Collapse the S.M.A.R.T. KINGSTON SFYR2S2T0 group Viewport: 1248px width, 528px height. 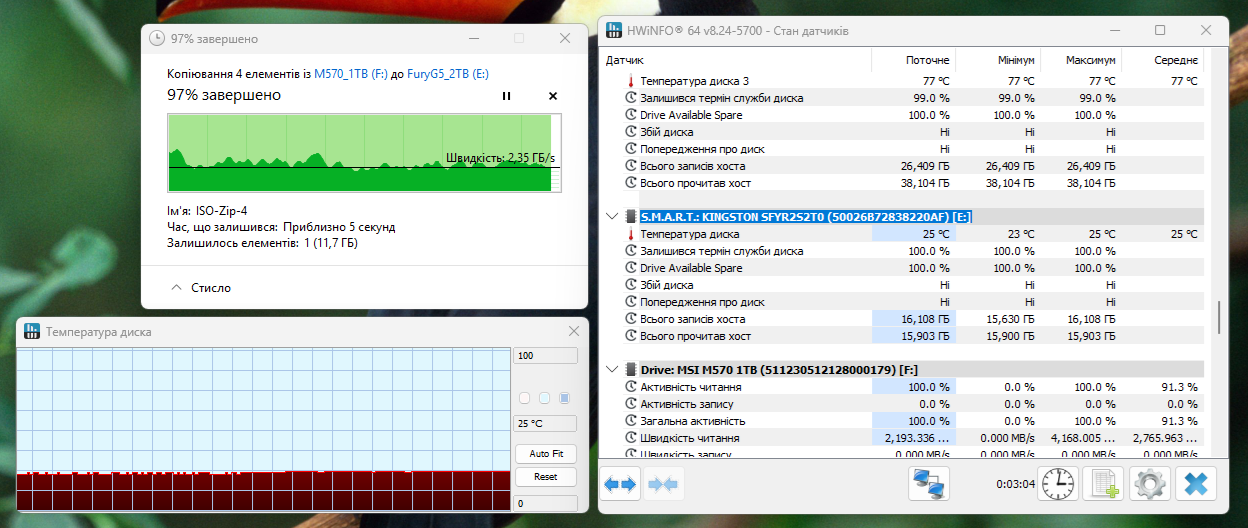tap(612, 216)
